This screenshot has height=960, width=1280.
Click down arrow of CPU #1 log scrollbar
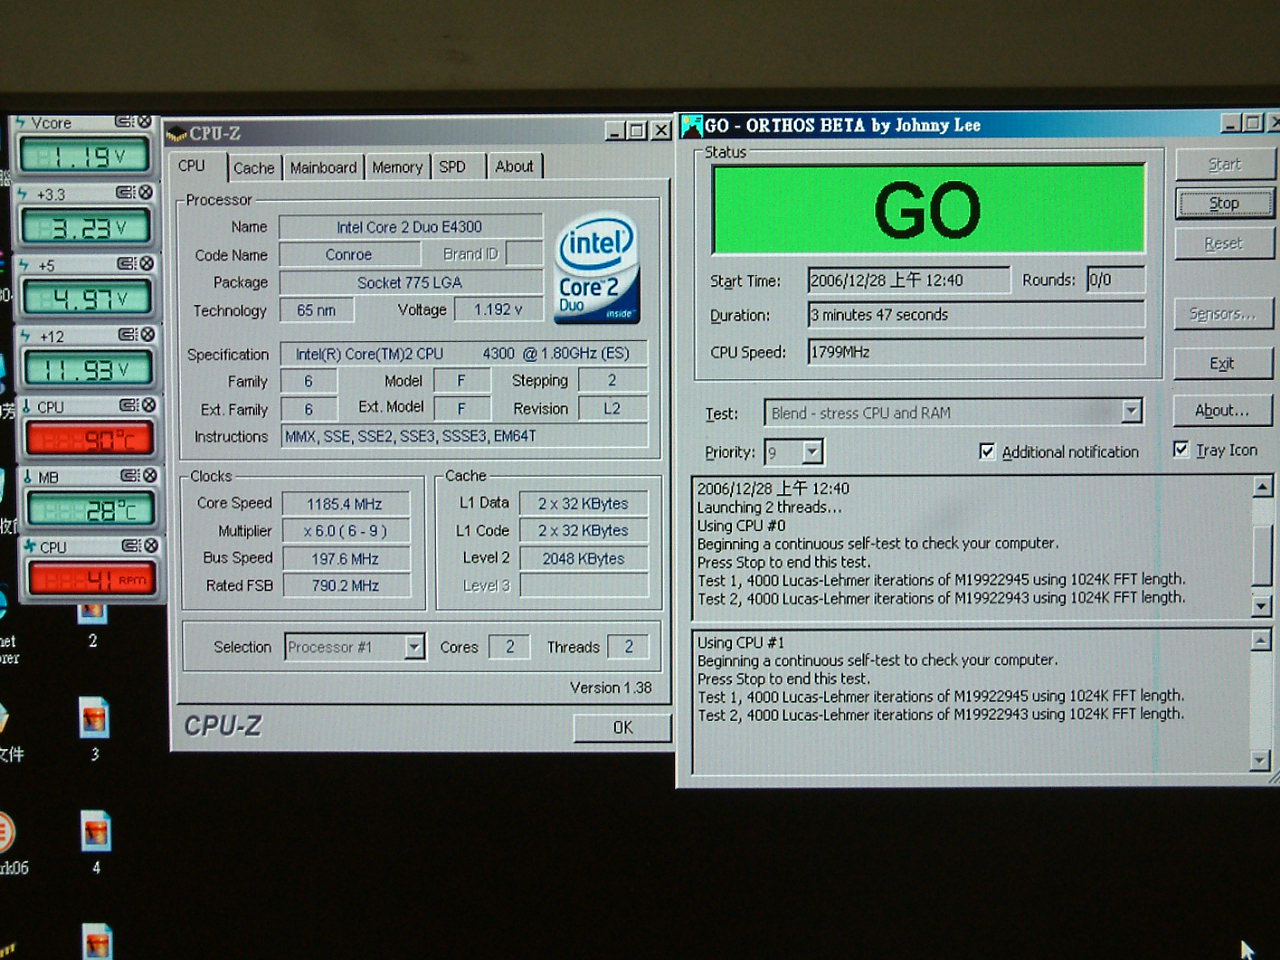coord(1260,761)
